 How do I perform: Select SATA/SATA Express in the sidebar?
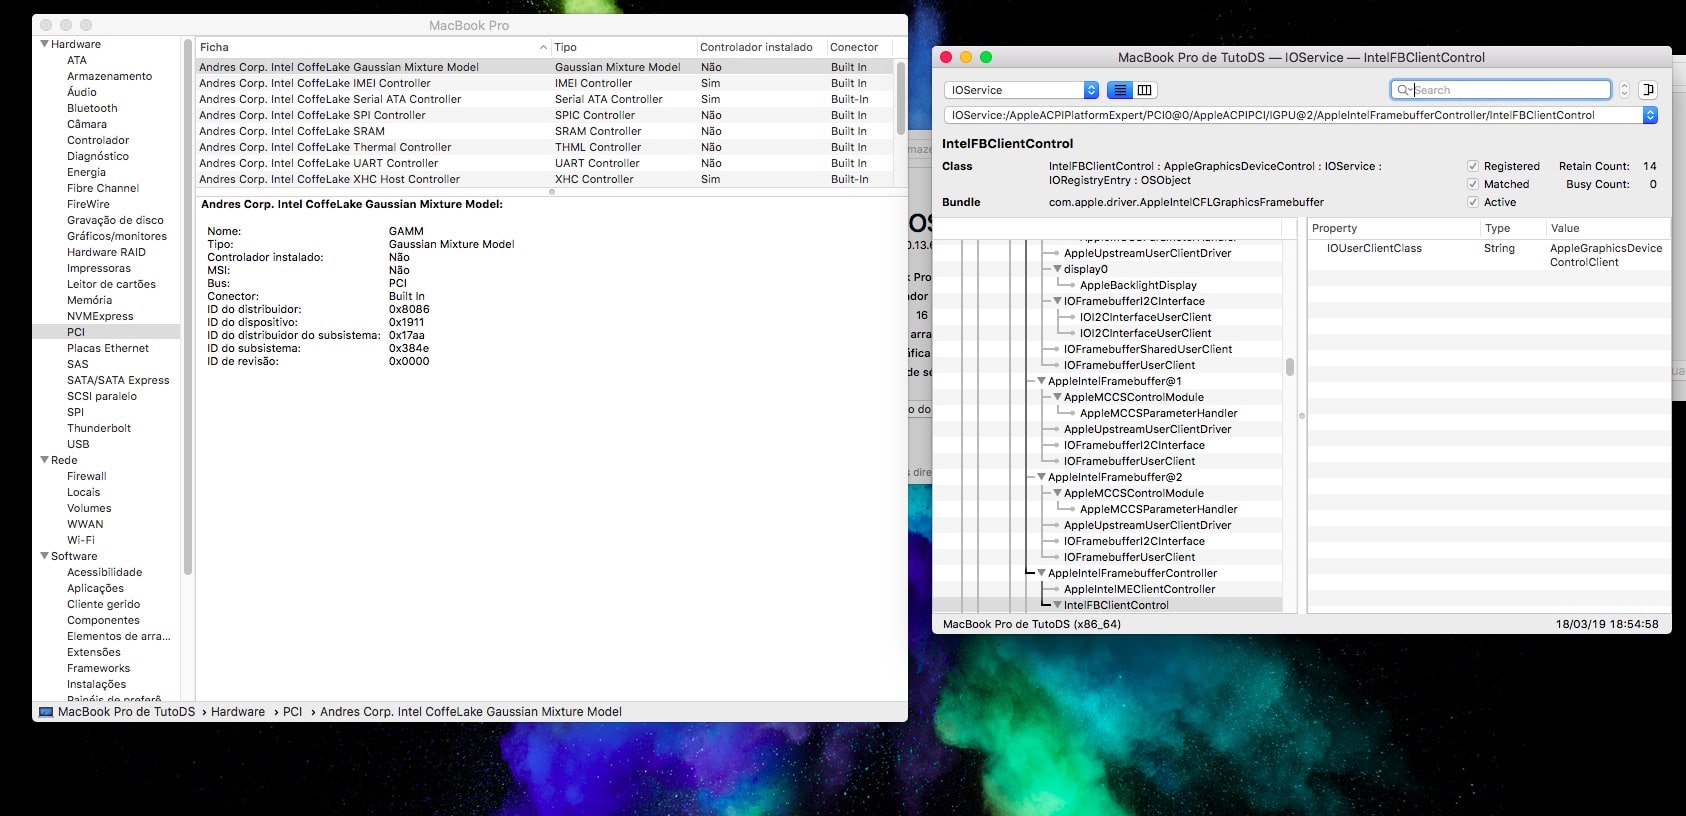tap(118, 380)
